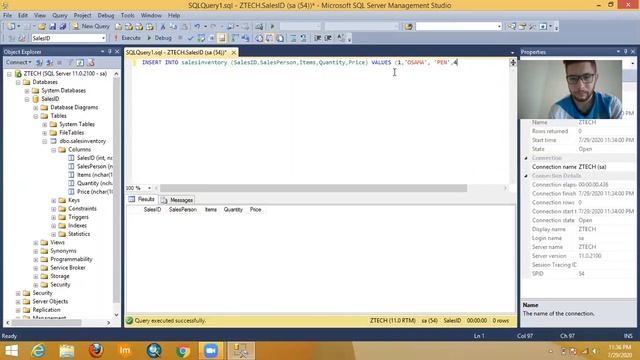The image size is (640, 360).
Task: Collapse the ZTECH server node
Action: [9, 74]
